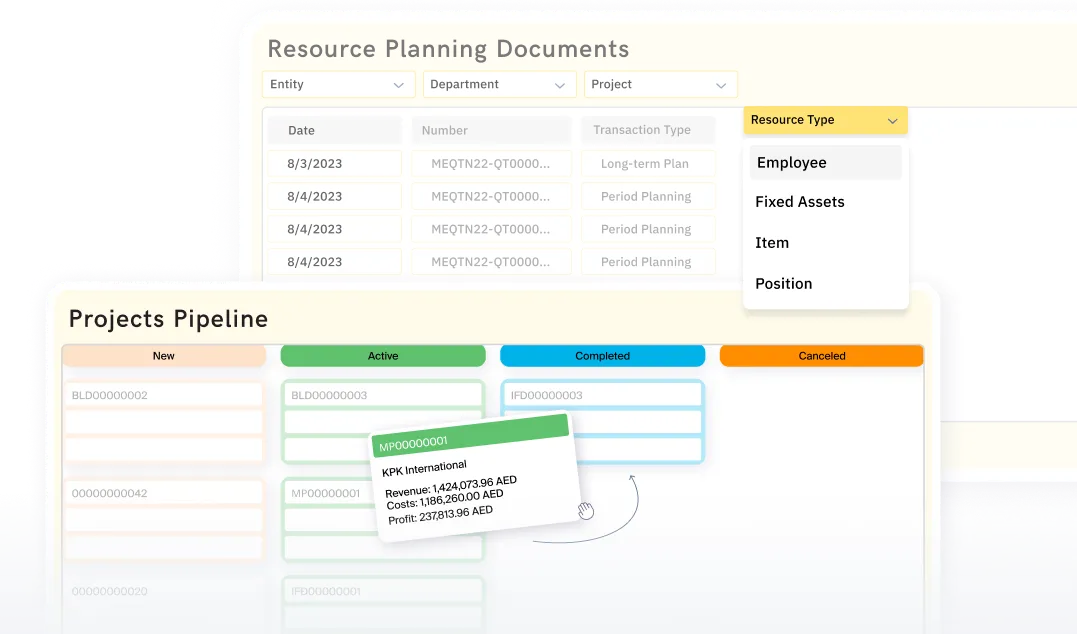Screen dimensions: 1077x634
Task: Collapse the Resource Type dropdown chevron
Action: (x=893, y=120)
